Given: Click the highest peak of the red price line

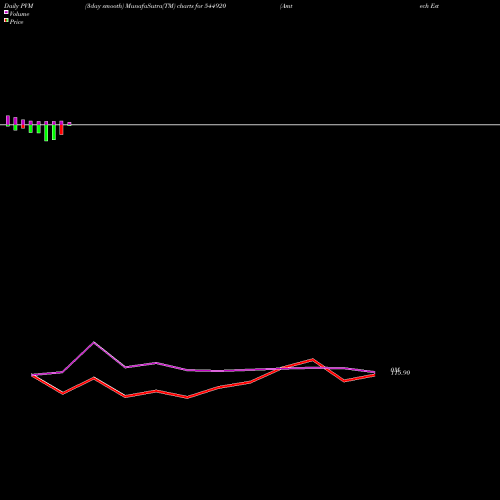Looking at the screenshot, I should tap(312, 359).
